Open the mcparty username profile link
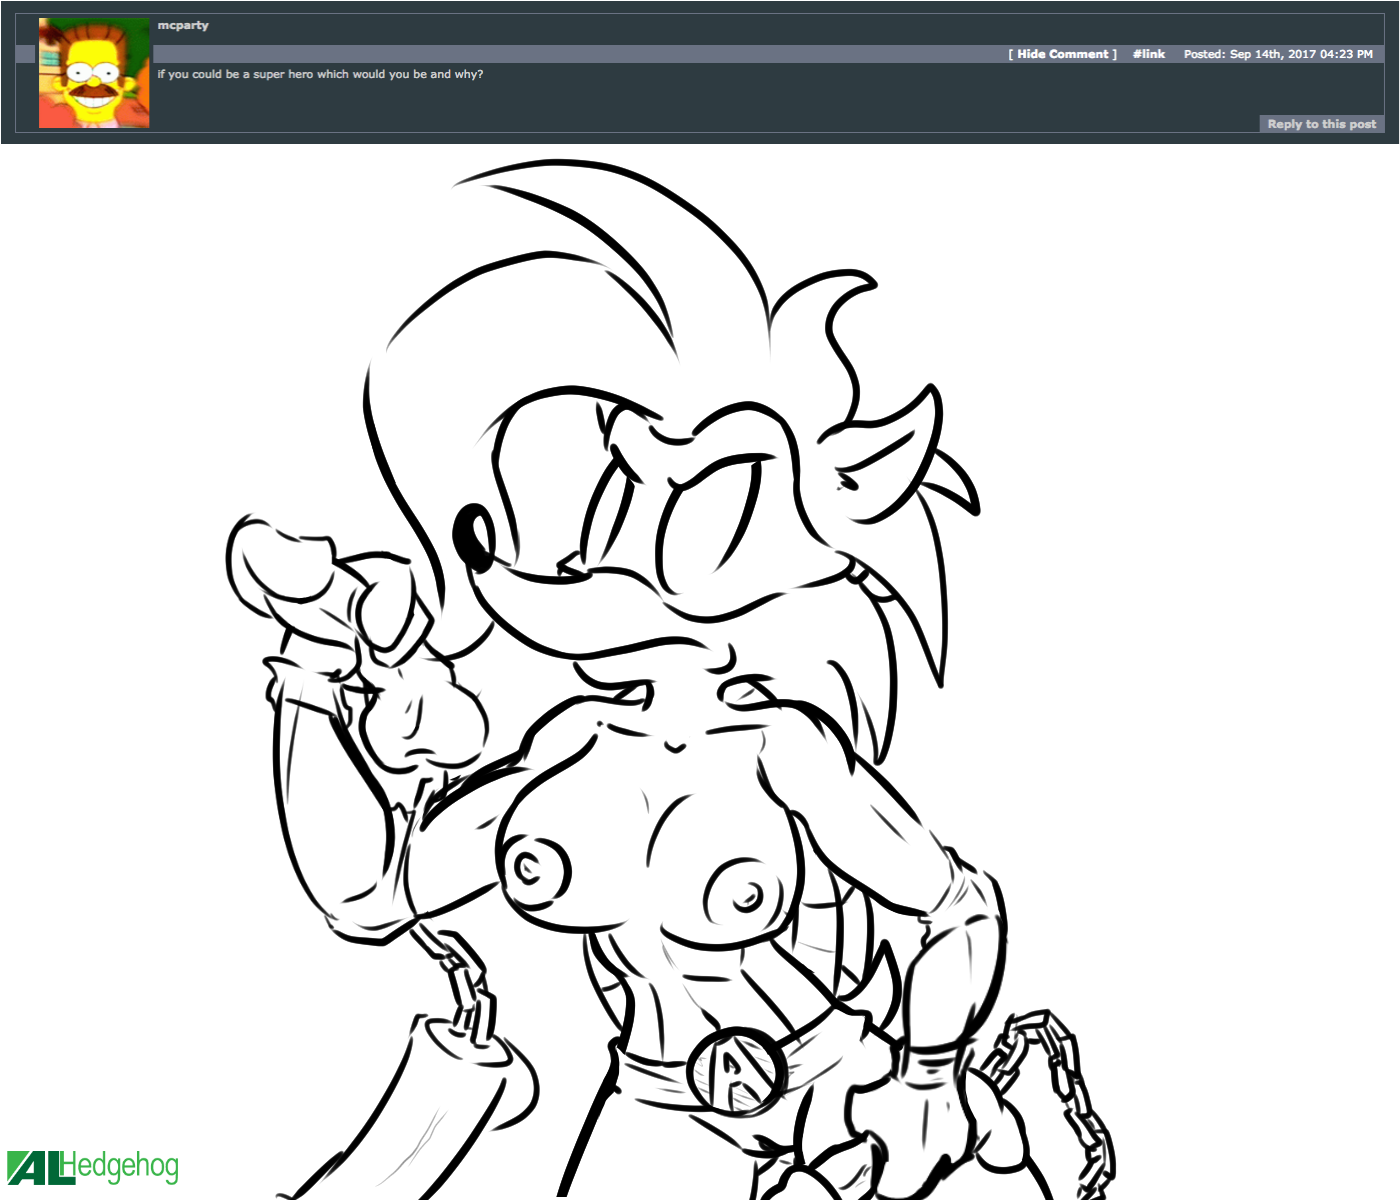1400x1200 pixels. click(183, 25)
